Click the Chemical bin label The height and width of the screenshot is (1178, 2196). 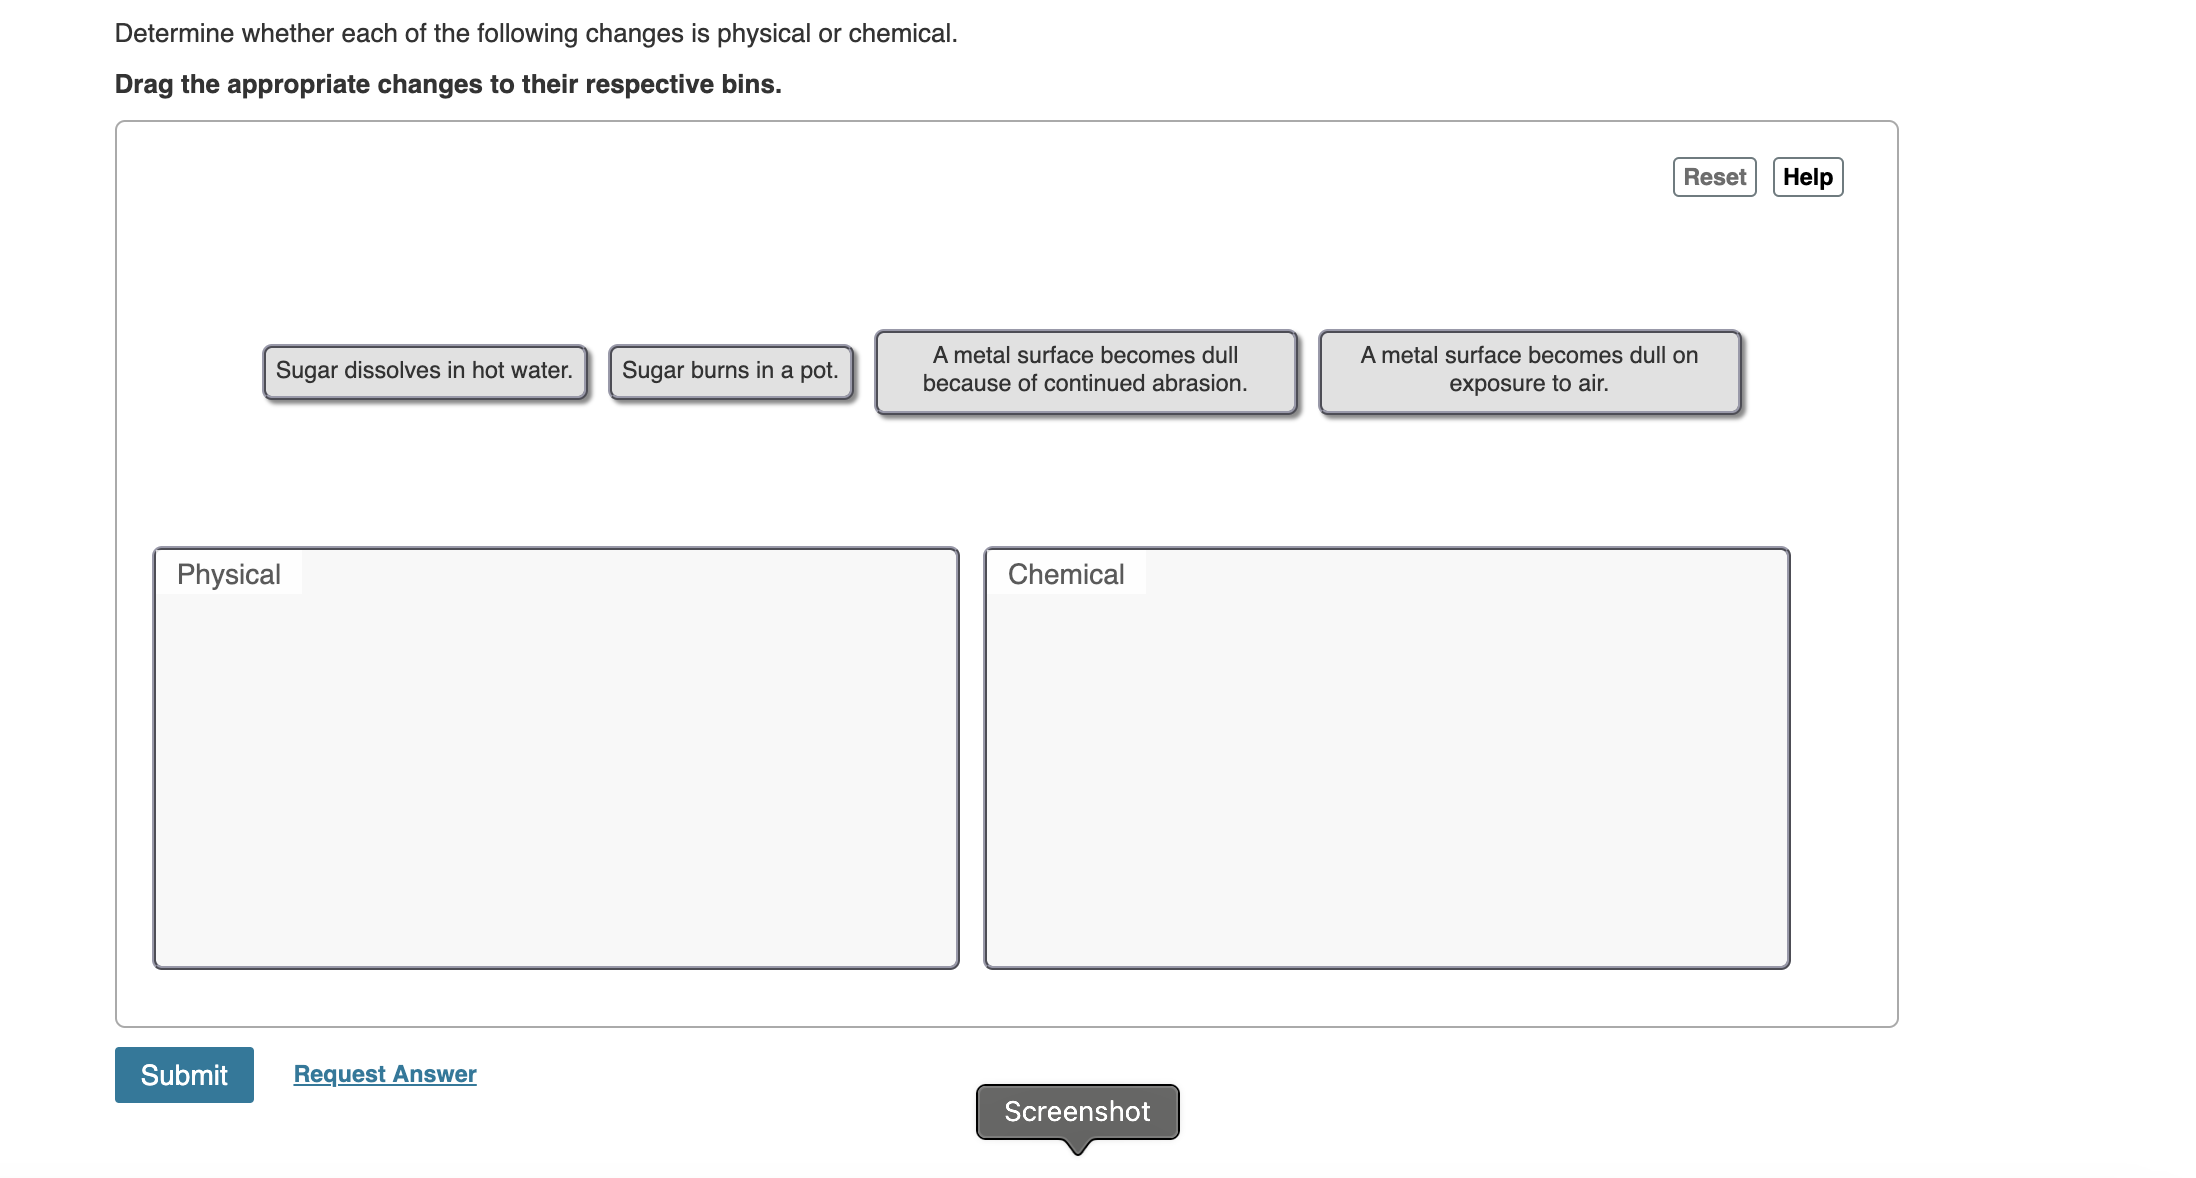click(x=1065, y=574)
